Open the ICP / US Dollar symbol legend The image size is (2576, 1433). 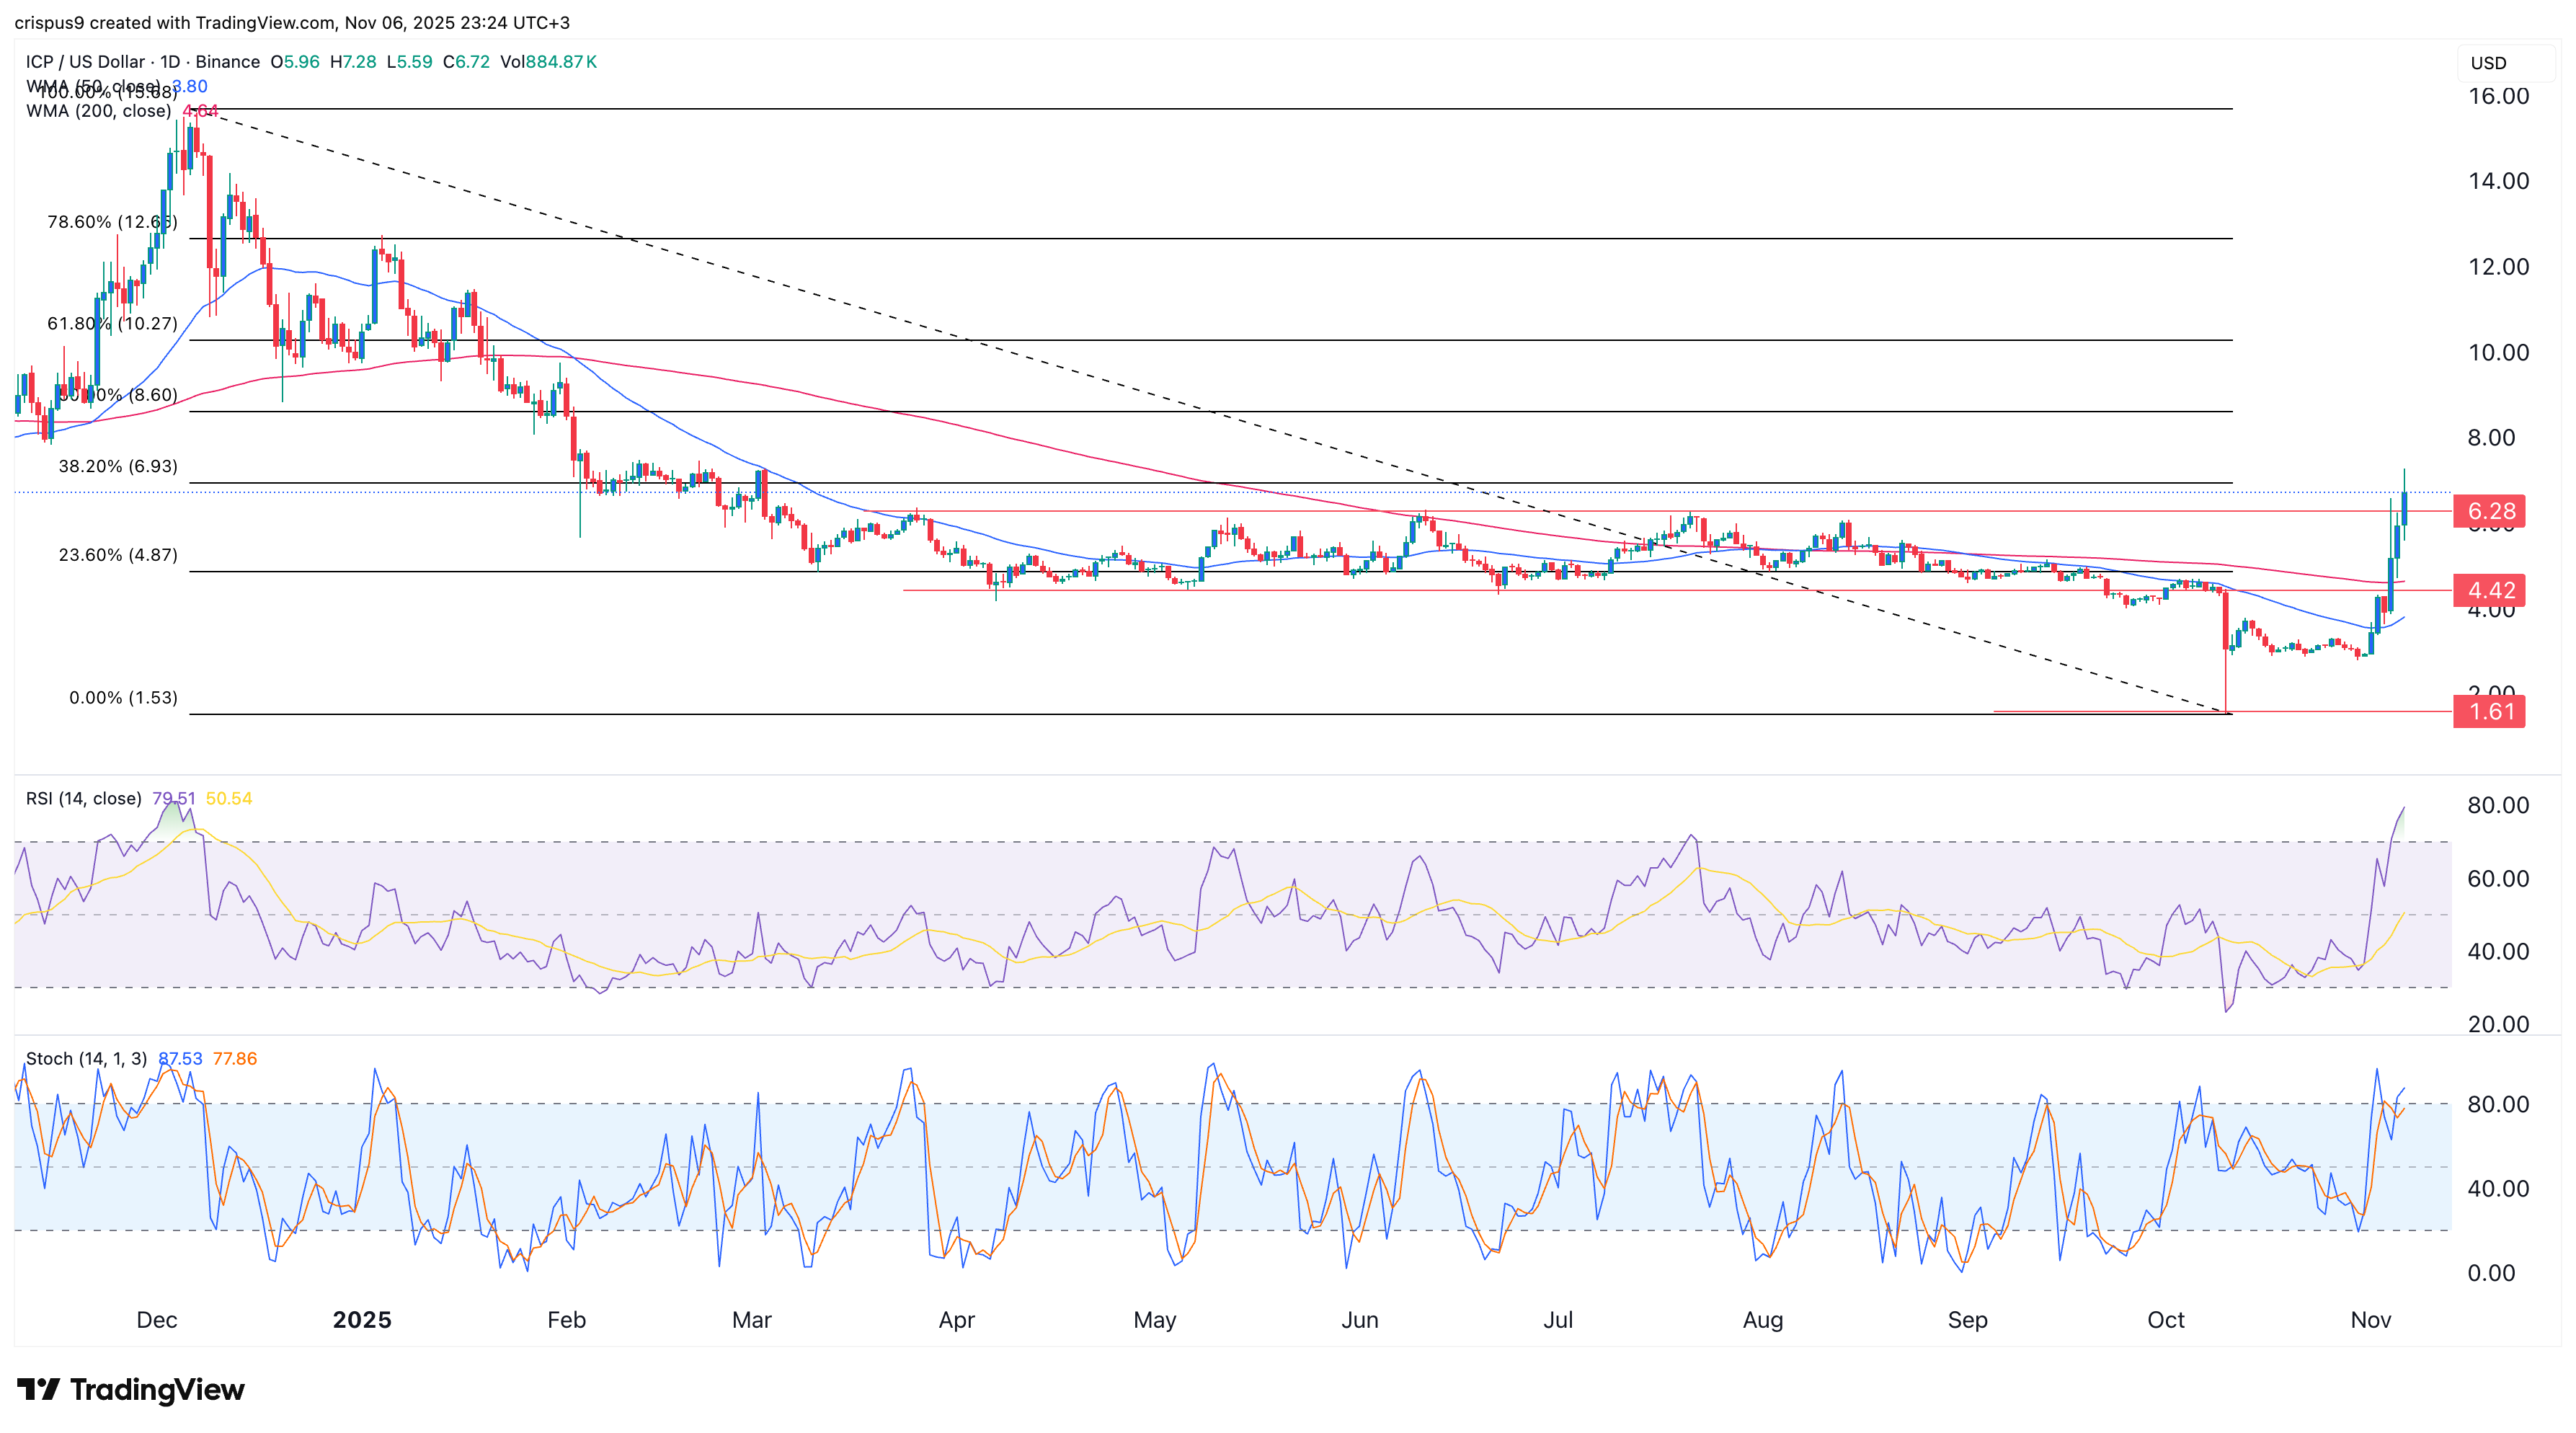pyautogui.click(x=85, y=61)
